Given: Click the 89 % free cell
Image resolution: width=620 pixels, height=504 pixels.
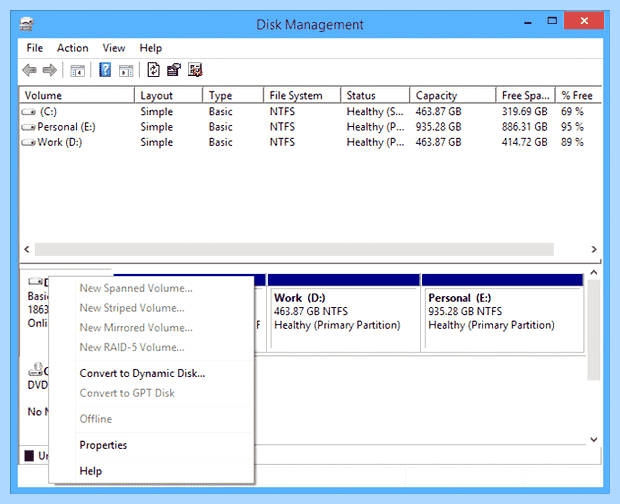Looking at the screenshot, I should (x=572, y=142).
